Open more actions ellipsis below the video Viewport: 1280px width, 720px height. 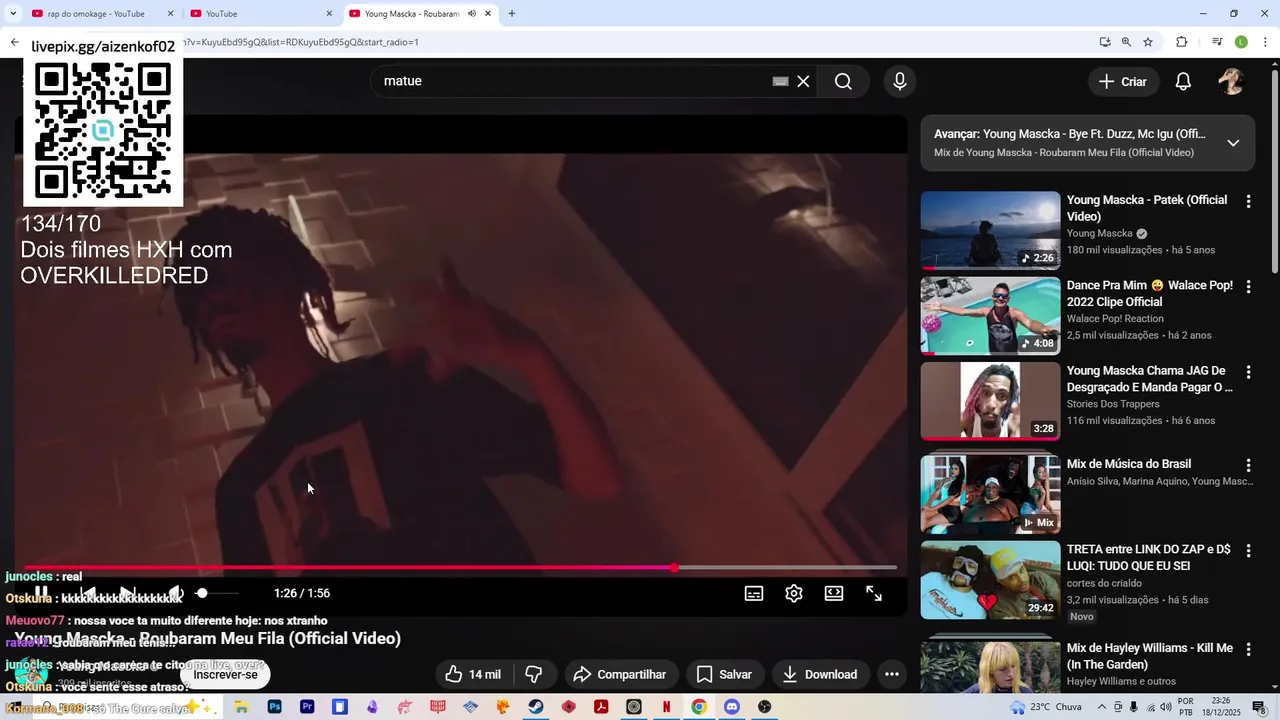point(892,674)
